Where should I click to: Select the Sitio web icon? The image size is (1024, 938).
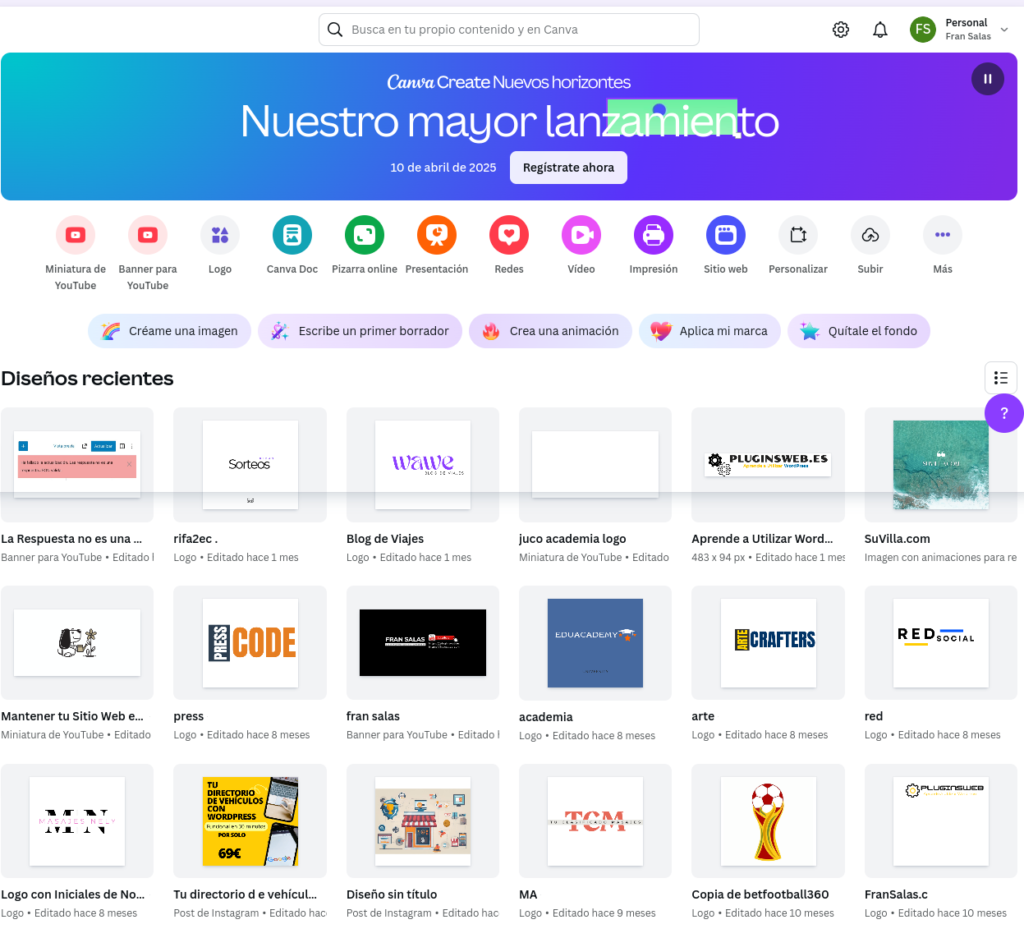(726, 234)
